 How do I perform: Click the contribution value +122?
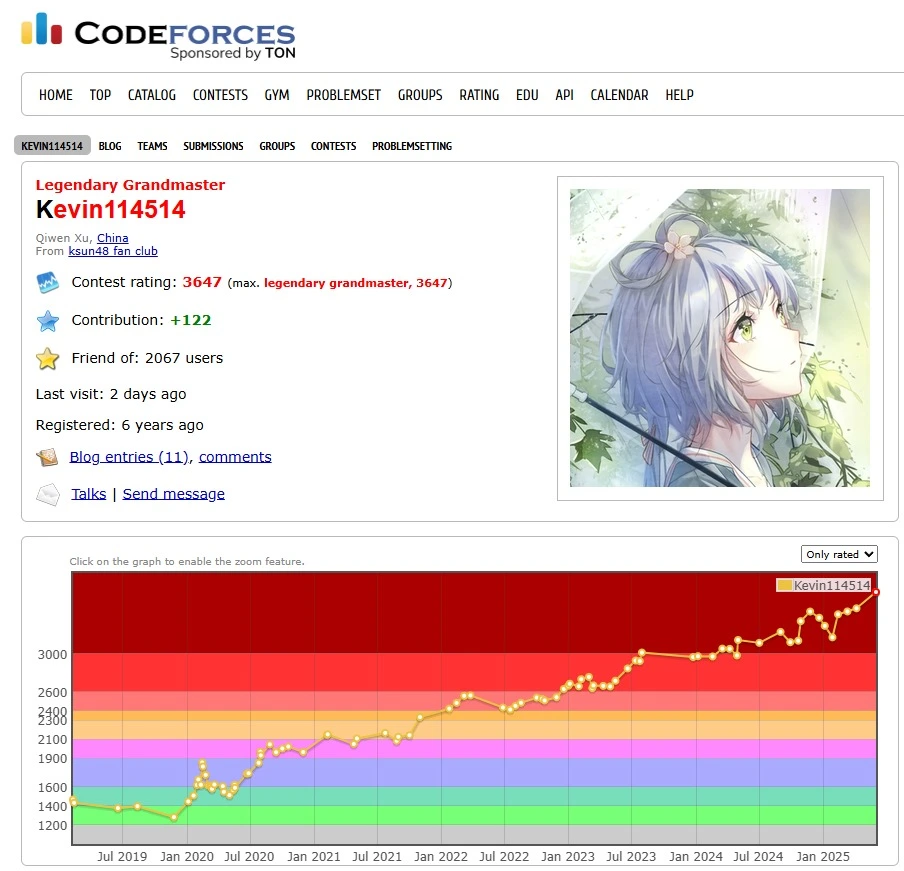point(191,320)
